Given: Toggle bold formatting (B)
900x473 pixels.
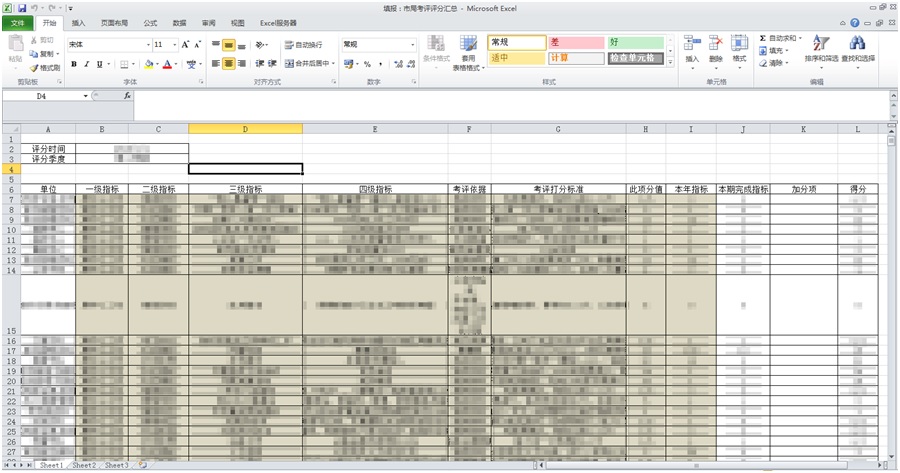Looking at the screenshot, I should [73, 64].
